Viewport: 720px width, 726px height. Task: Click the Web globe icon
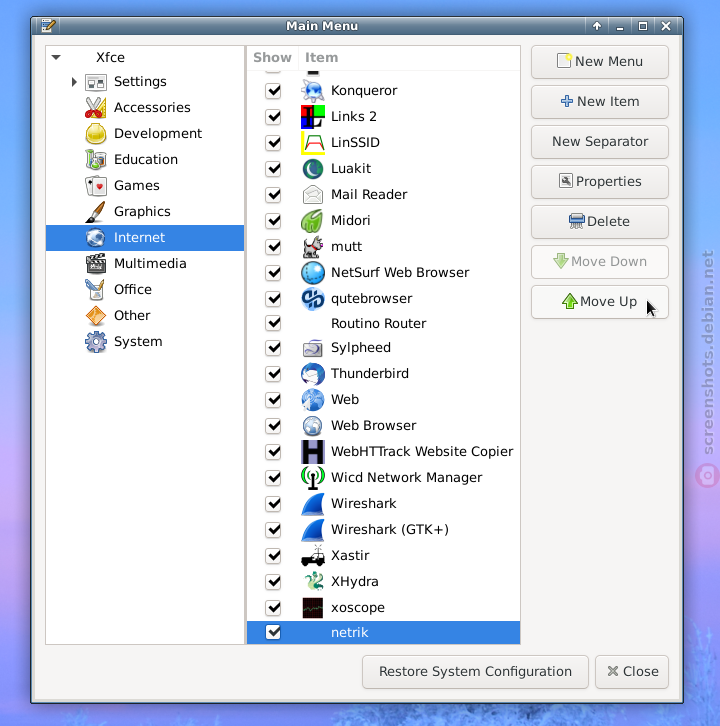pyautogui.click(x=313, y=400)
